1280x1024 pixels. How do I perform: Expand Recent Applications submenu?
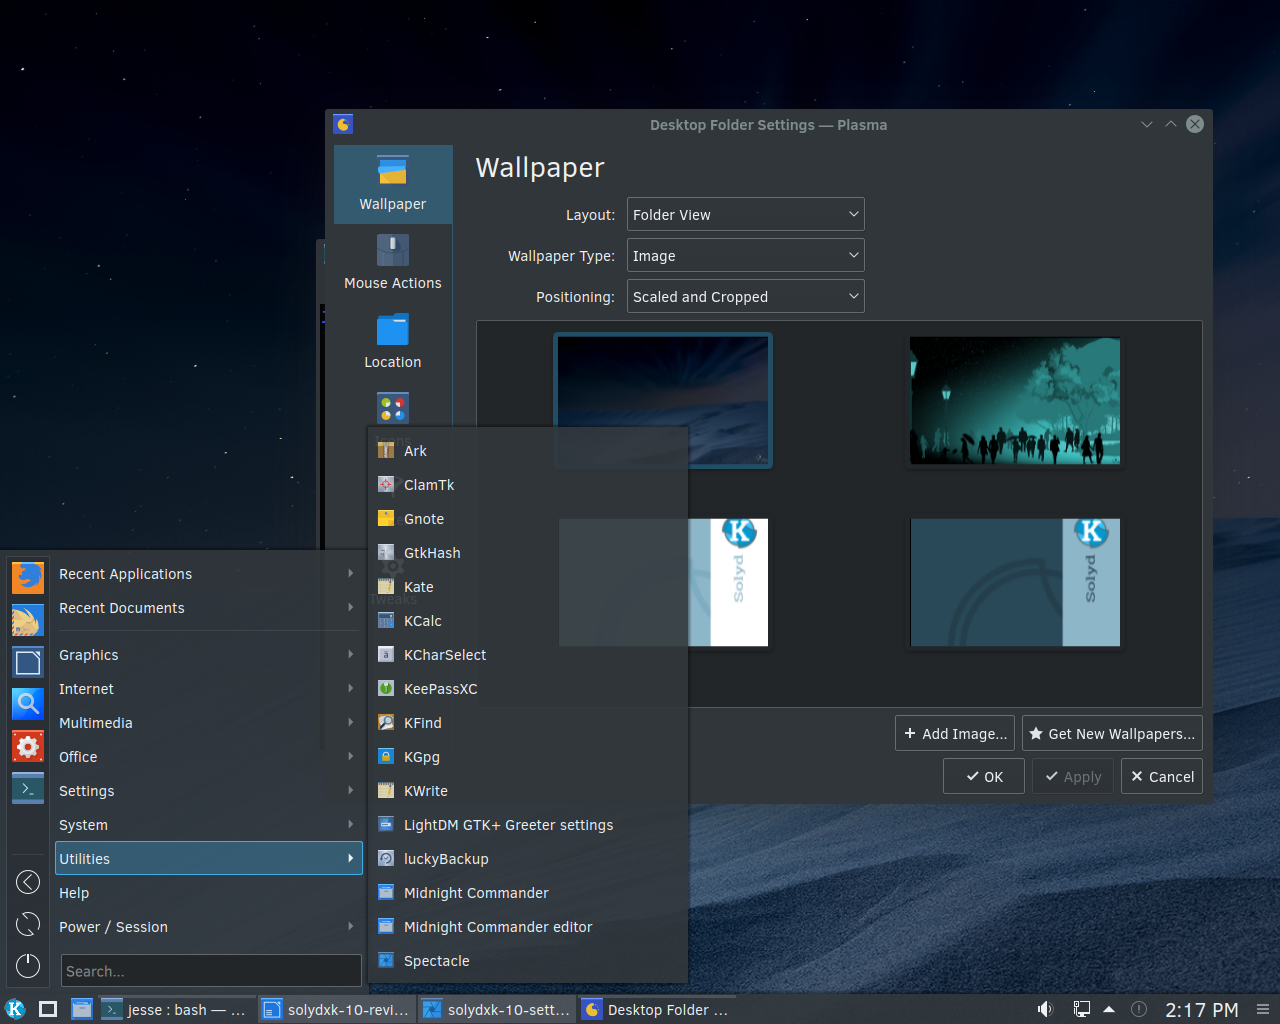point(208,574)
